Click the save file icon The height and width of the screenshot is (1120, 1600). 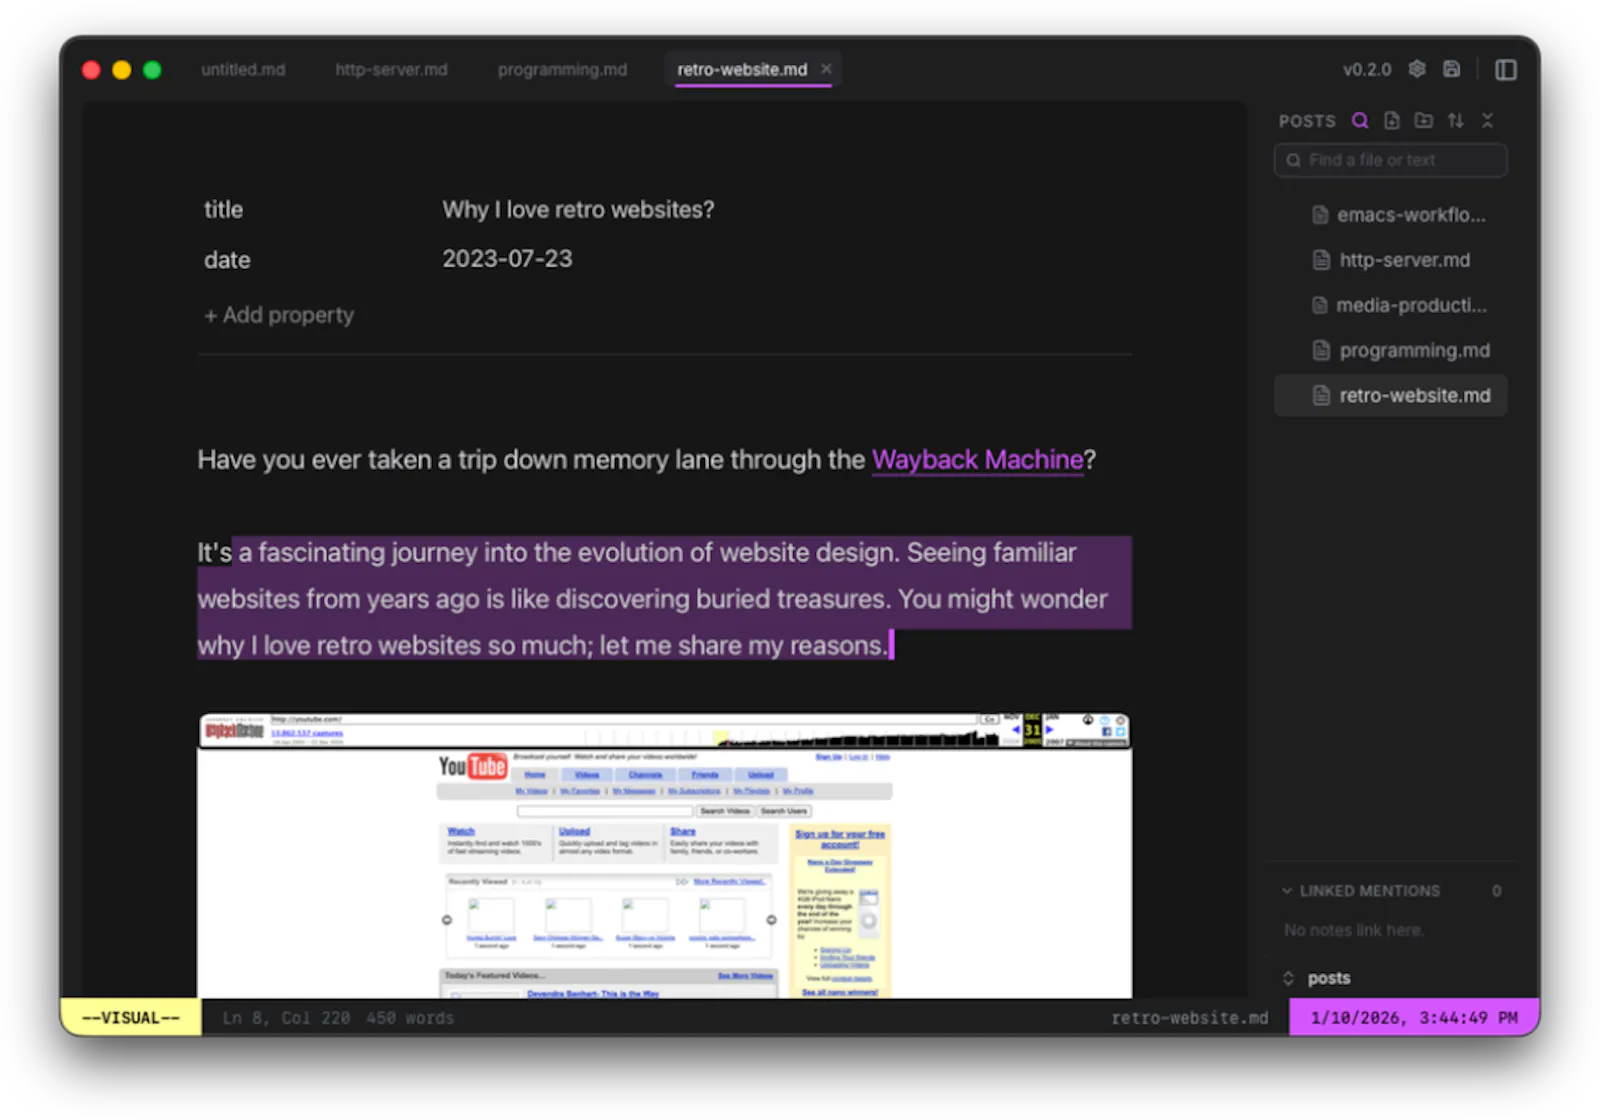pyautogui.click(x=1451, y=69)
